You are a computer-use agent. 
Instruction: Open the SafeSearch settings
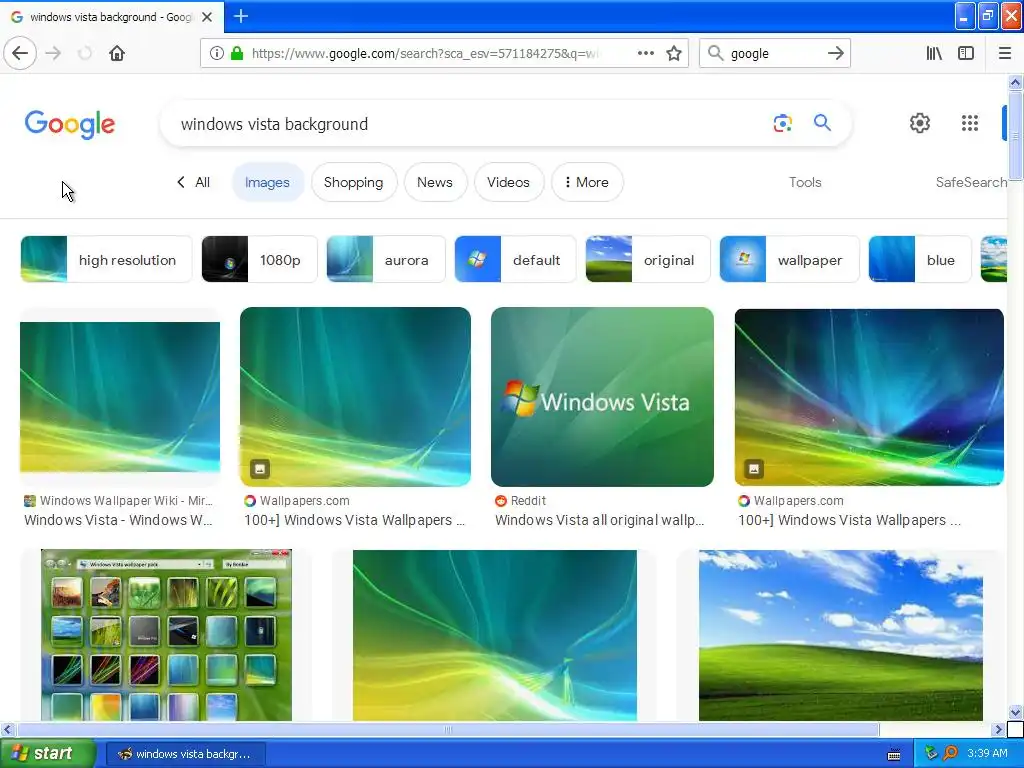tap(971, 182)
